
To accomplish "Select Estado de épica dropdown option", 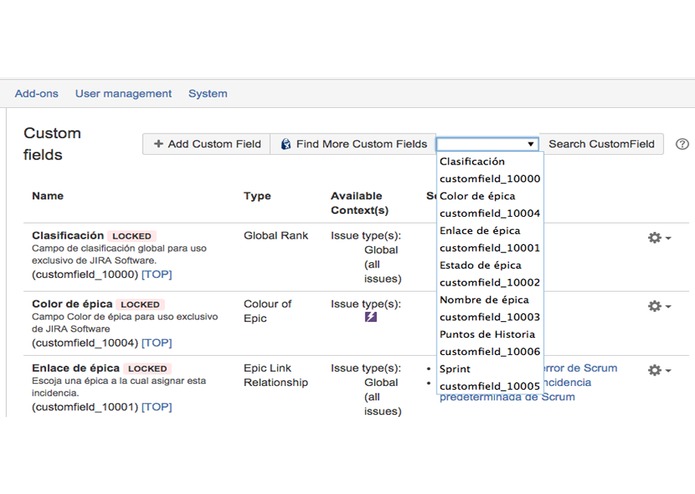I will [x=490, y=265].
